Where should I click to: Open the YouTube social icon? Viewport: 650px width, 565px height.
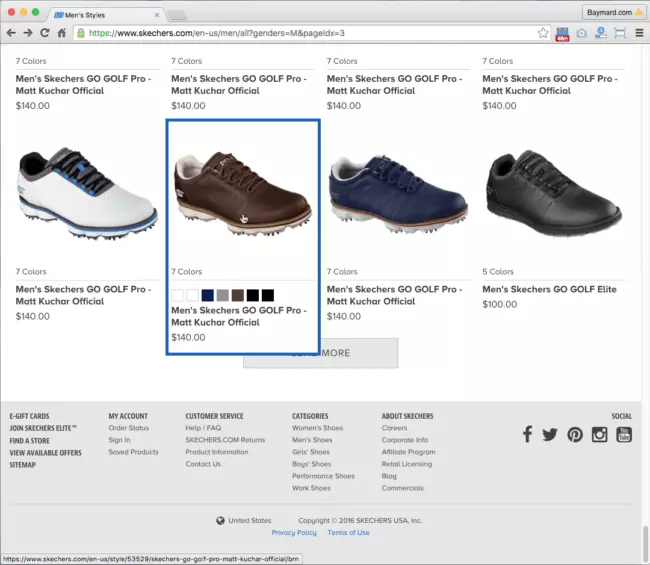click(624, 434)
